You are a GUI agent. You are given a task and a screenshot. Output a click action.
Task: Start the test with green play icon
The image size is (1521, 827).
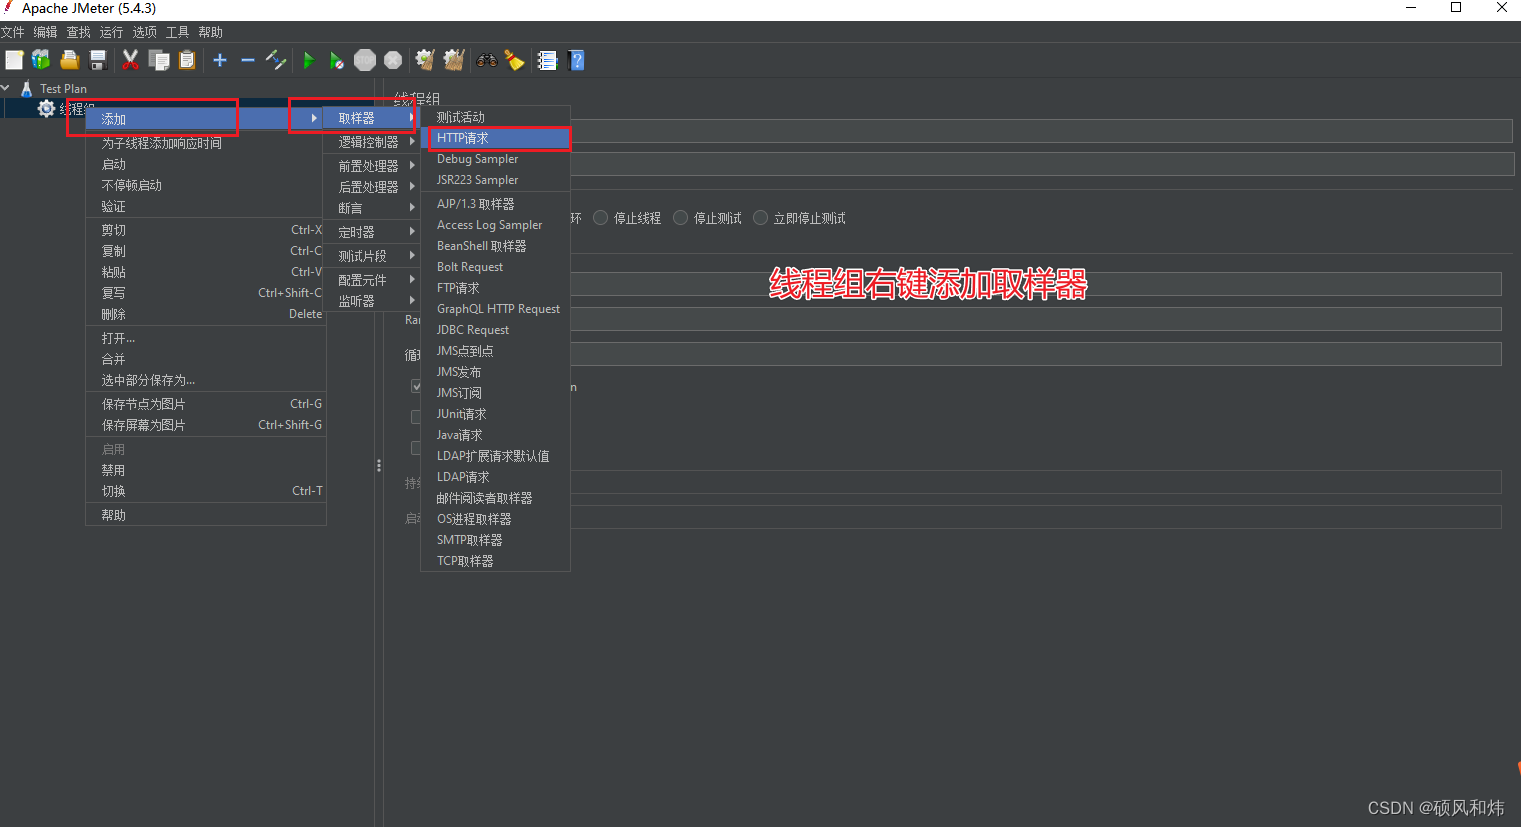pos(308,60)
